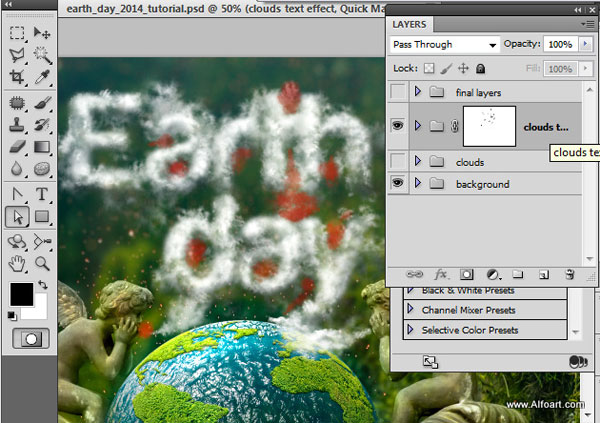Toggle lock transparent pixels
The width and height of the screenshot is (600, 423).
coord(429,69)
